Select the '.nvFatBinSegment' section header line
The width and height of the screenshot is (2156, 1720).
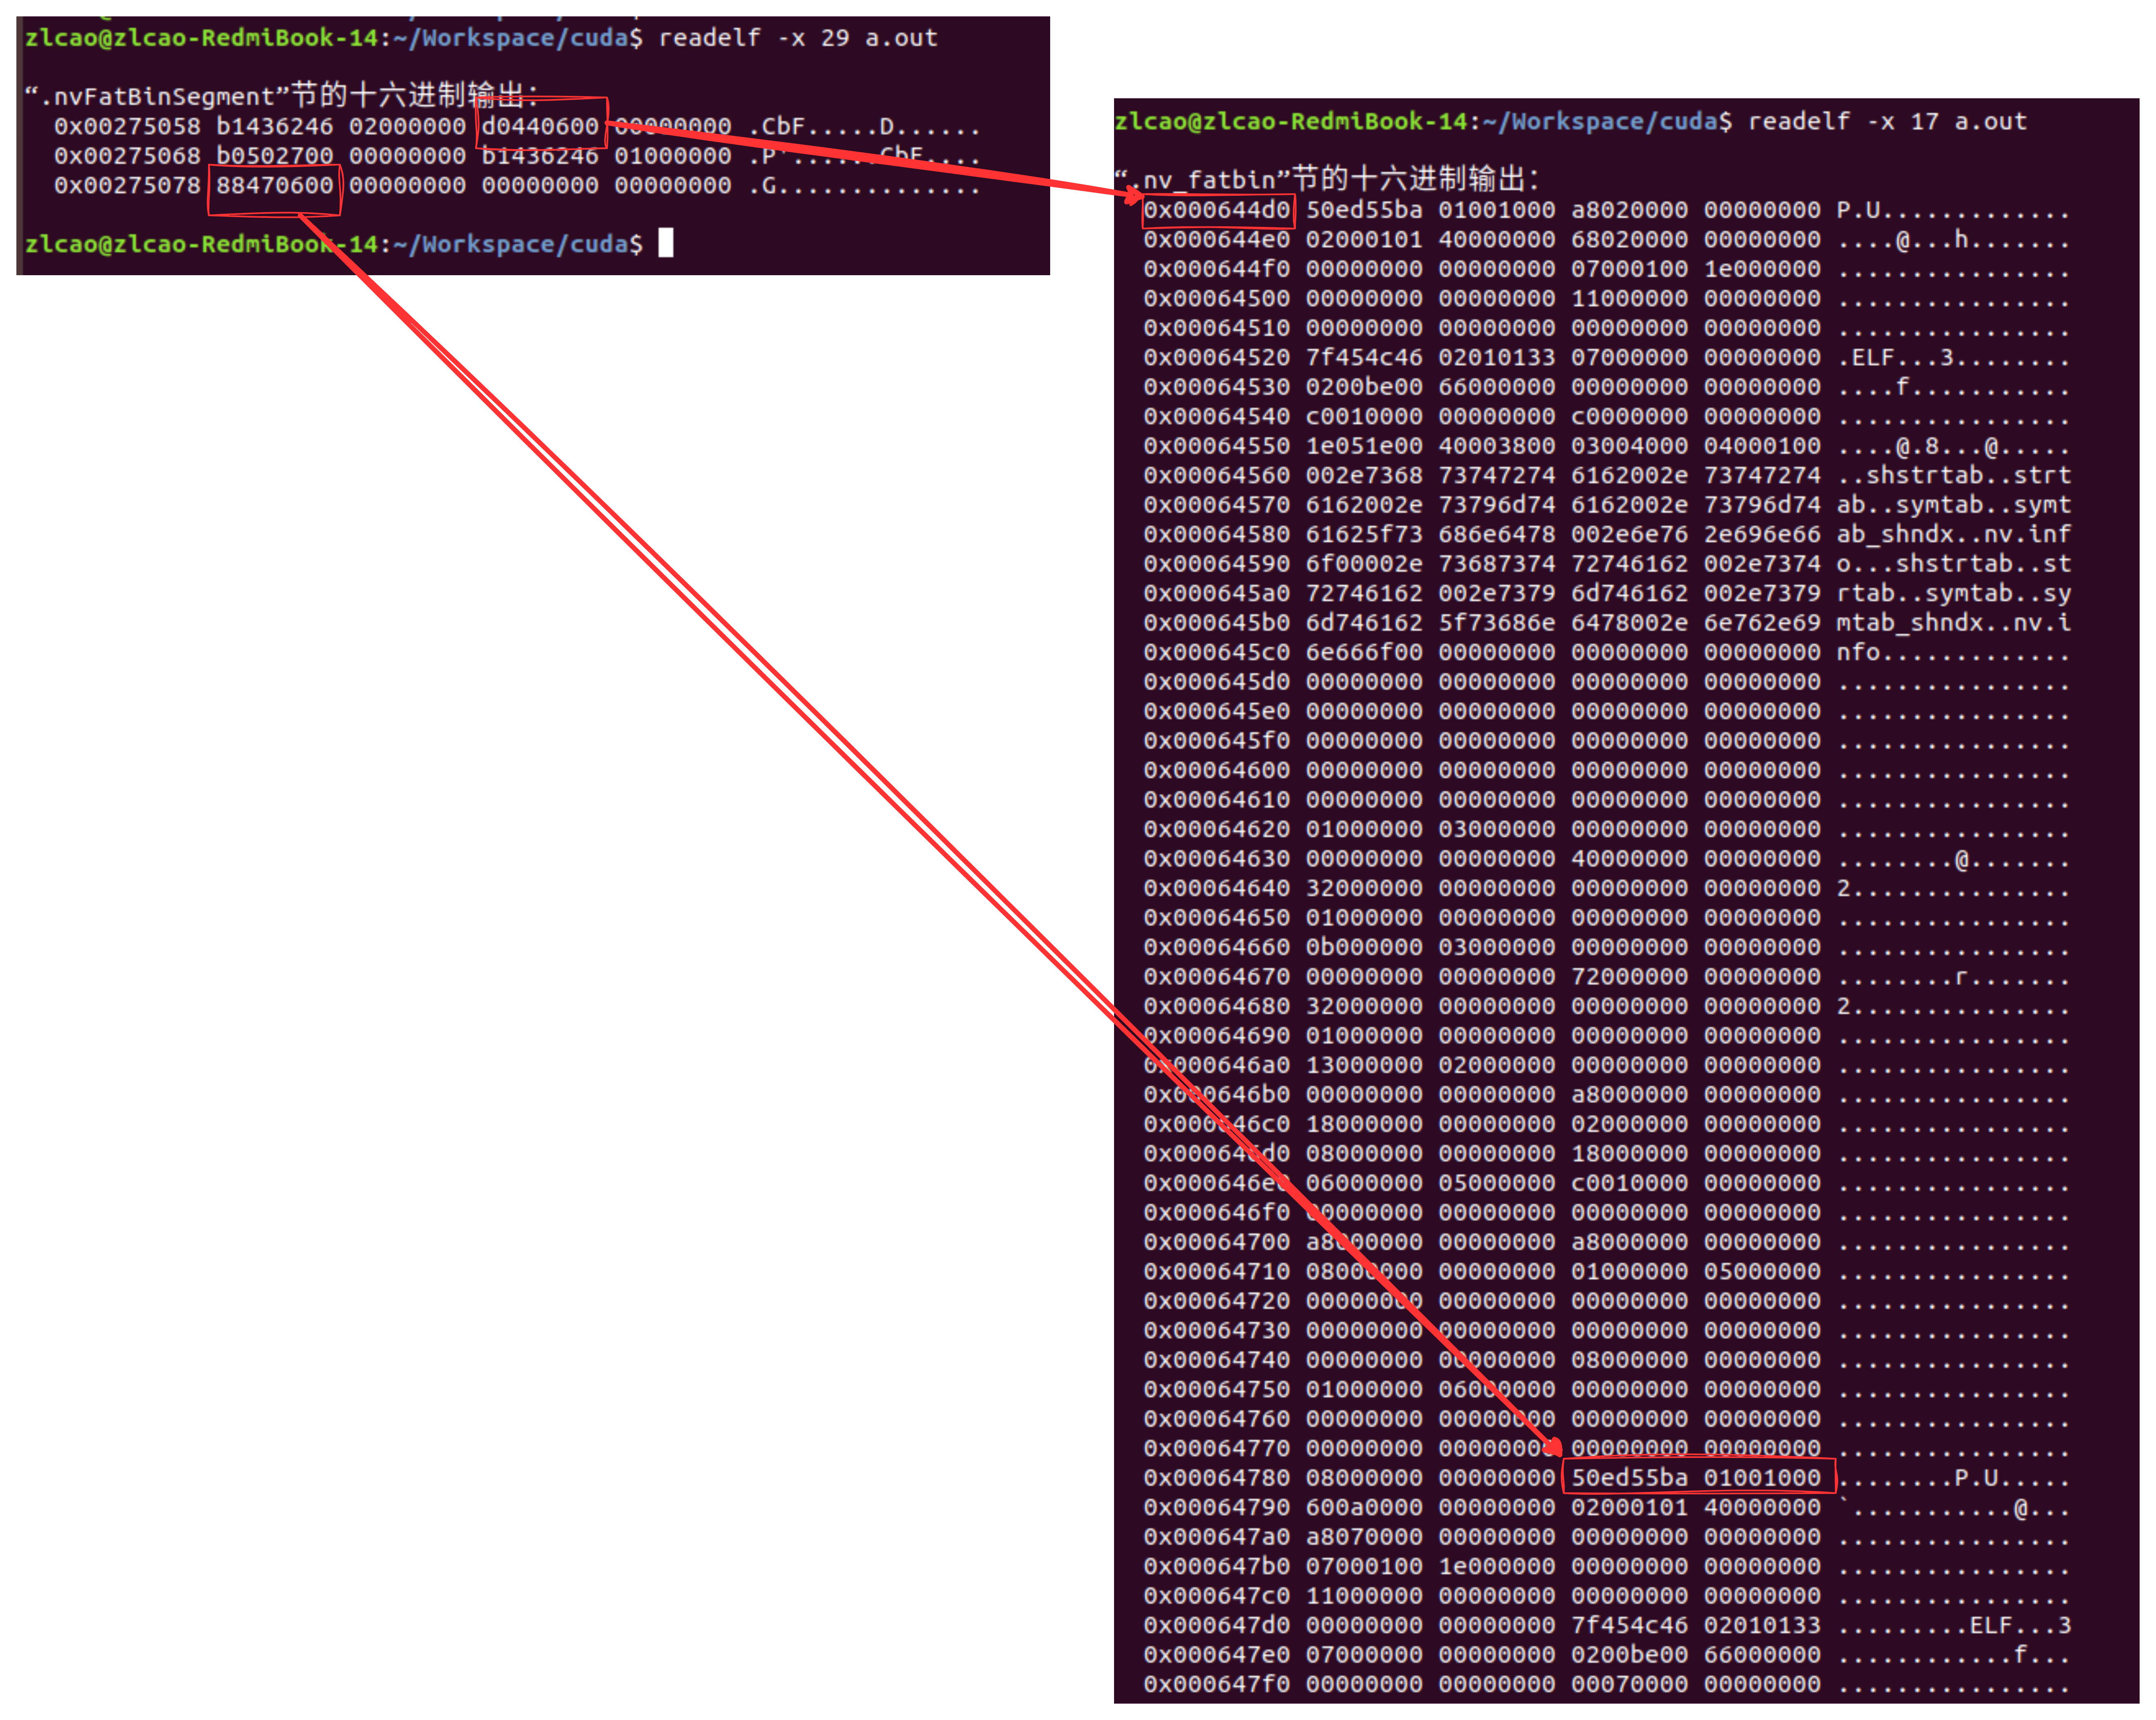coord(282,96)
